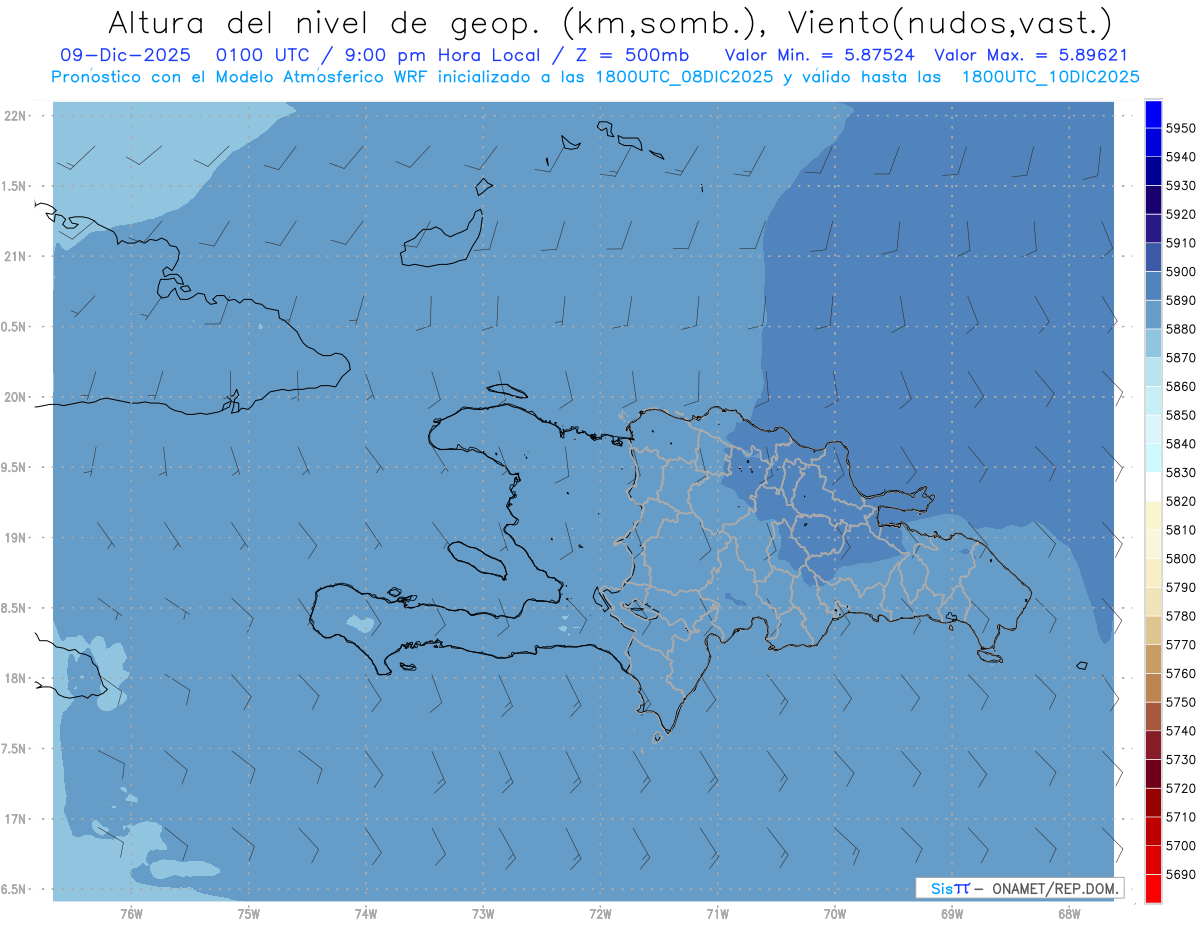This screenshot has height=927, width=1200.
Task: Click the 'SisTT - ONAMET/REP.DOM.' credit box
Action: point(1019,888)
